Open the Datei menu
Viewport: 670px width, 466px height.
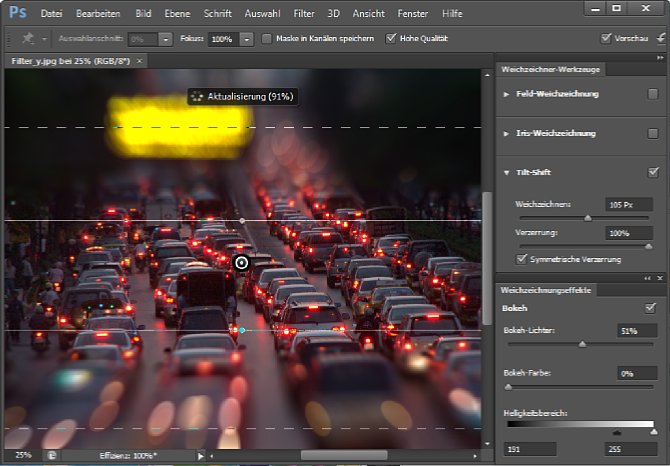tap(51, 14)
